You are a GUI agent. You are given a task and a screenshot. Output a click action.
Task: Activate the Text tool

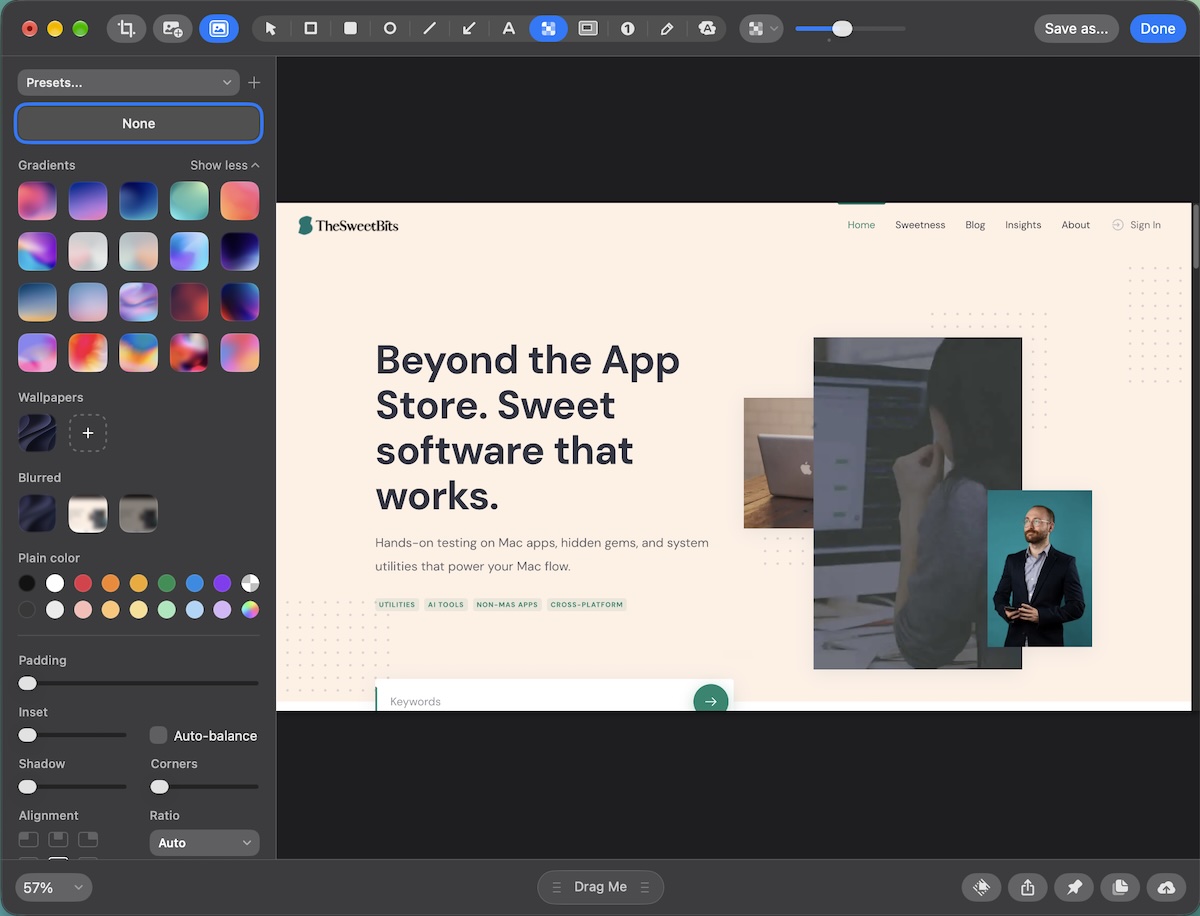[509, 29]
